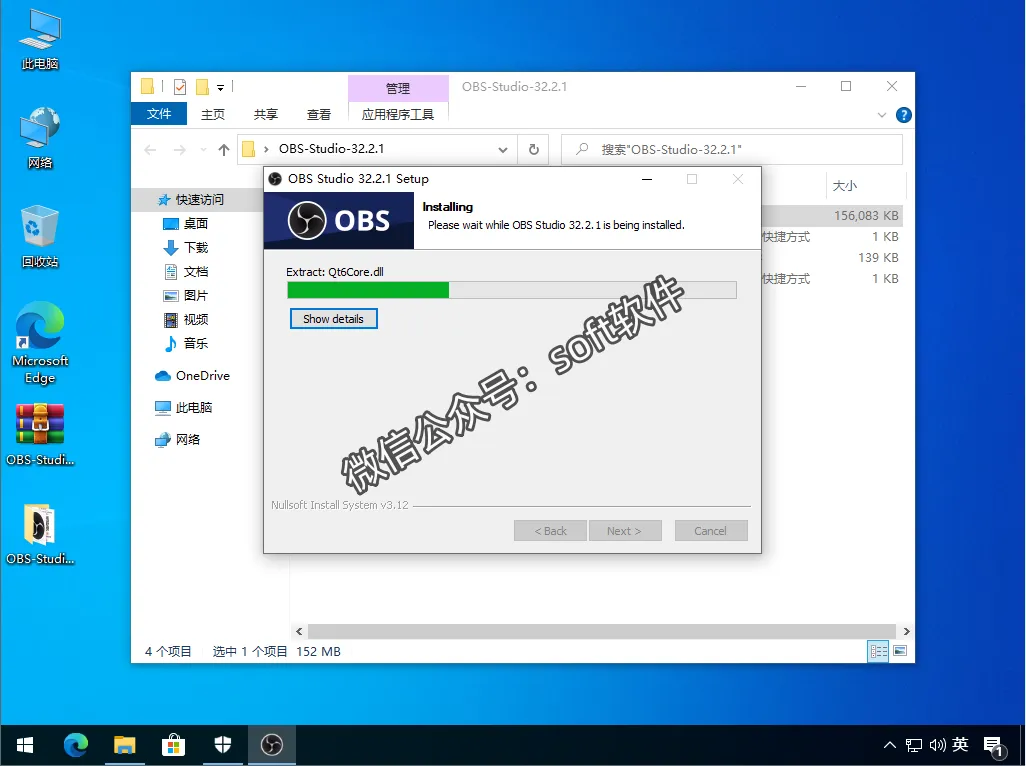
Task: Click the Show details button
Action: click(334, 319)
